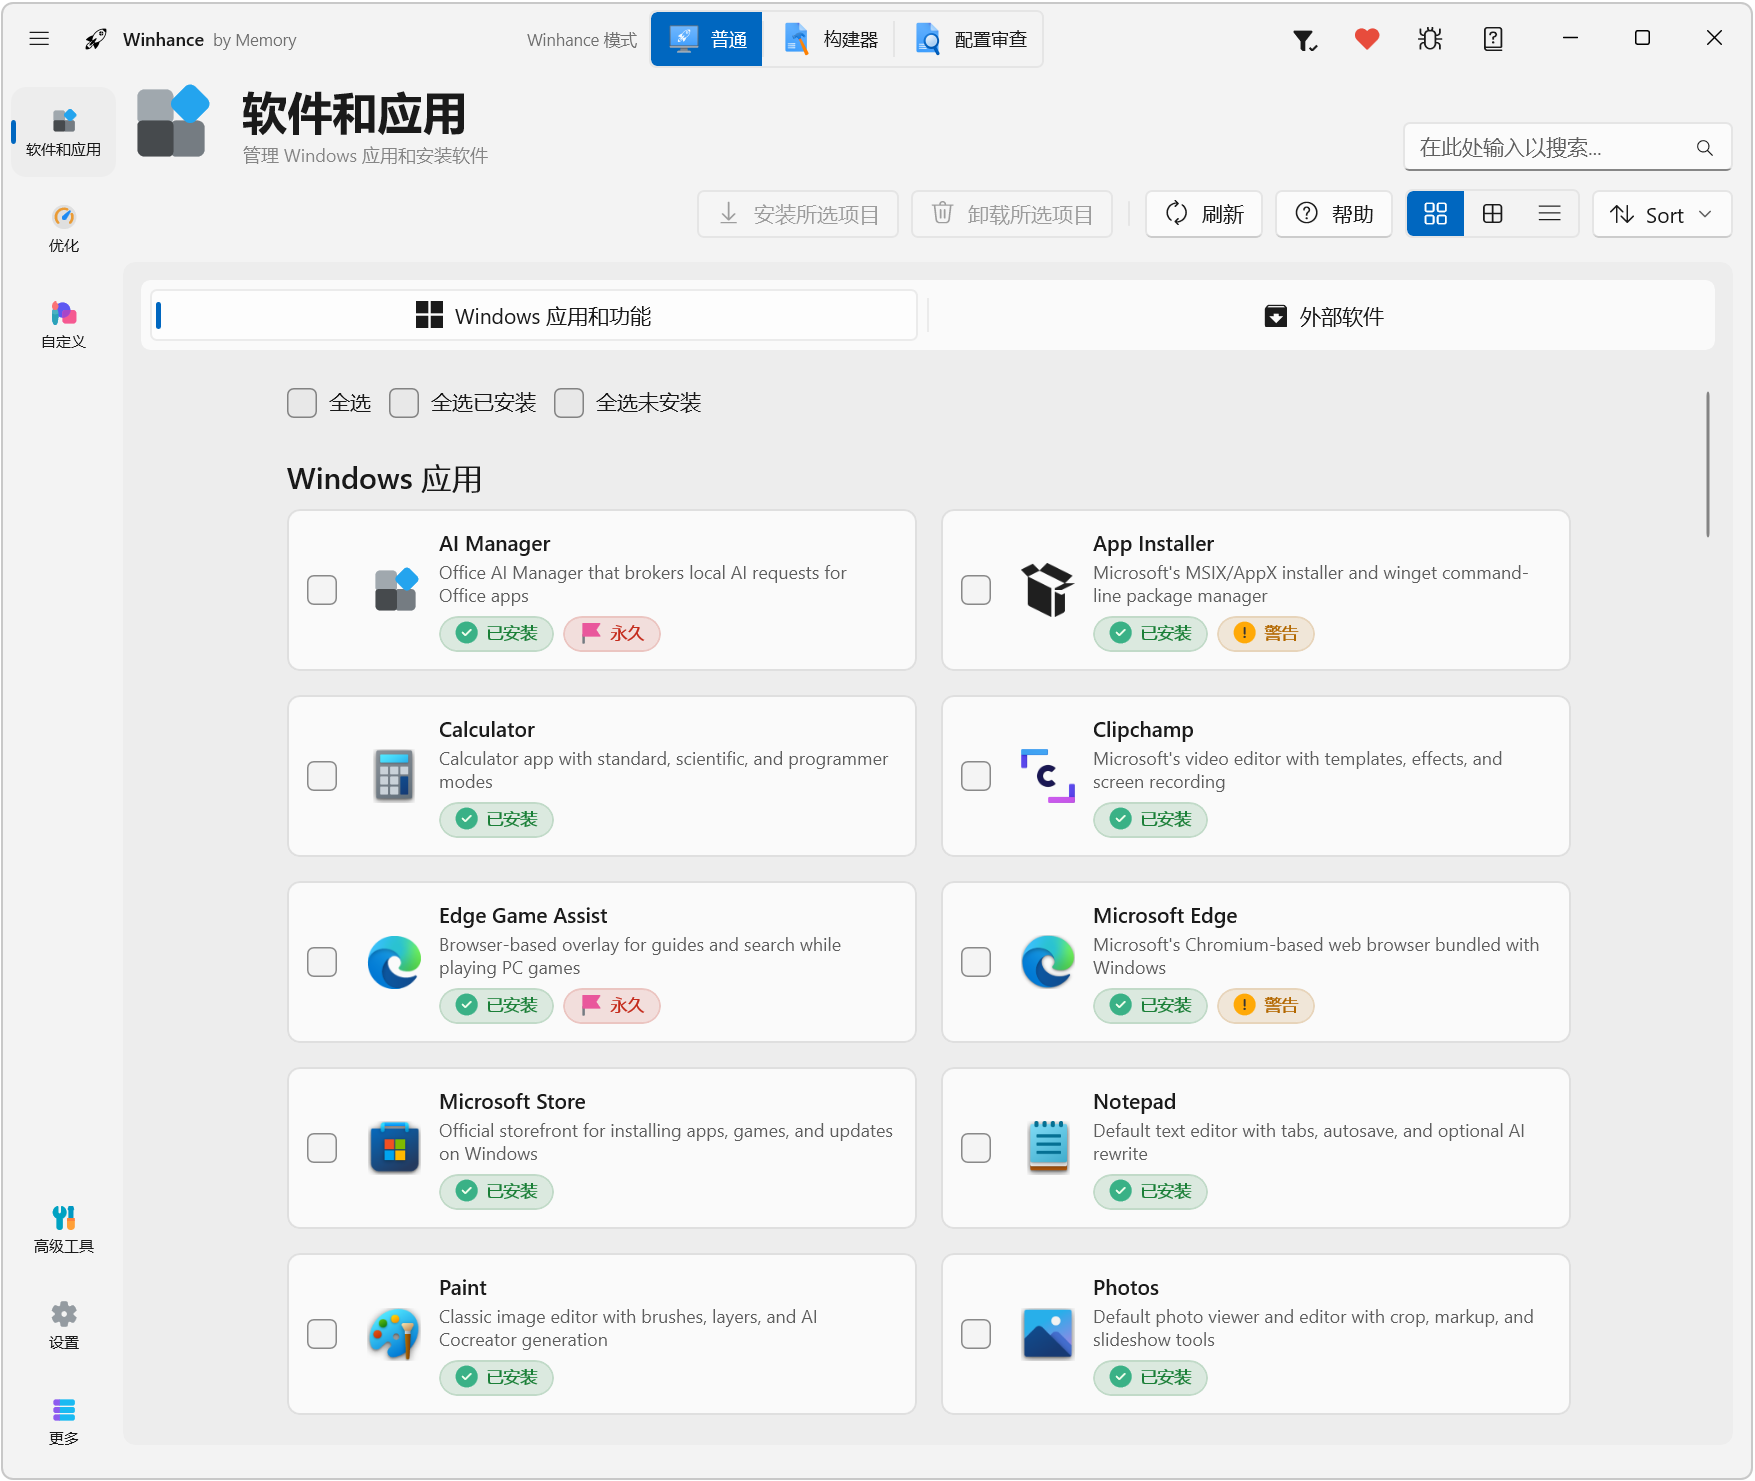Mark the Notepad checkbox

(x=976, y=1148)
